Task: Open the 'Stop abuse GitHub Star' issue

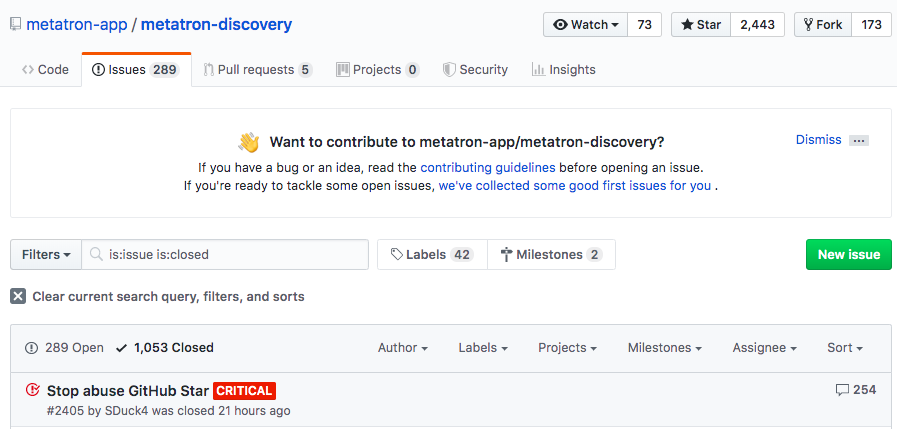Action: pyautogui.click(x=128, y=391)
